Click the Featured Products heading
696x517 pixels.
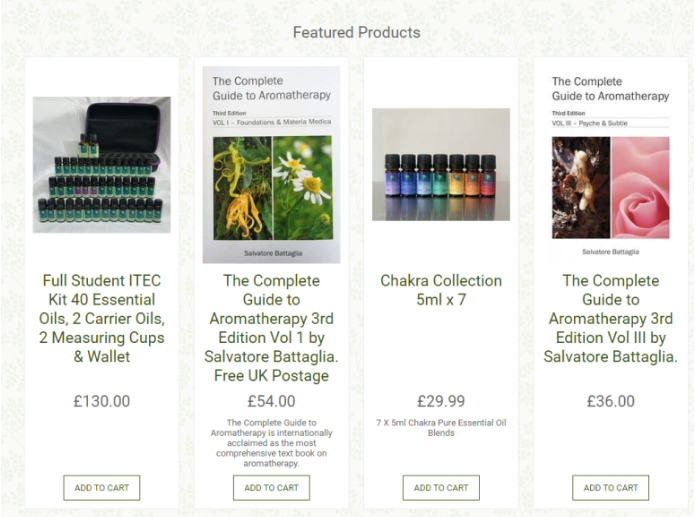(356, 32)
